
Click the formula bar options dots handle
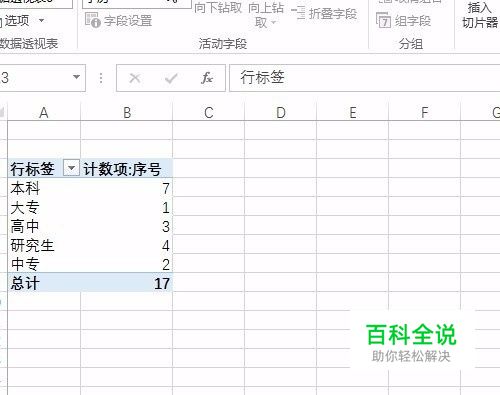click(101, 78)
